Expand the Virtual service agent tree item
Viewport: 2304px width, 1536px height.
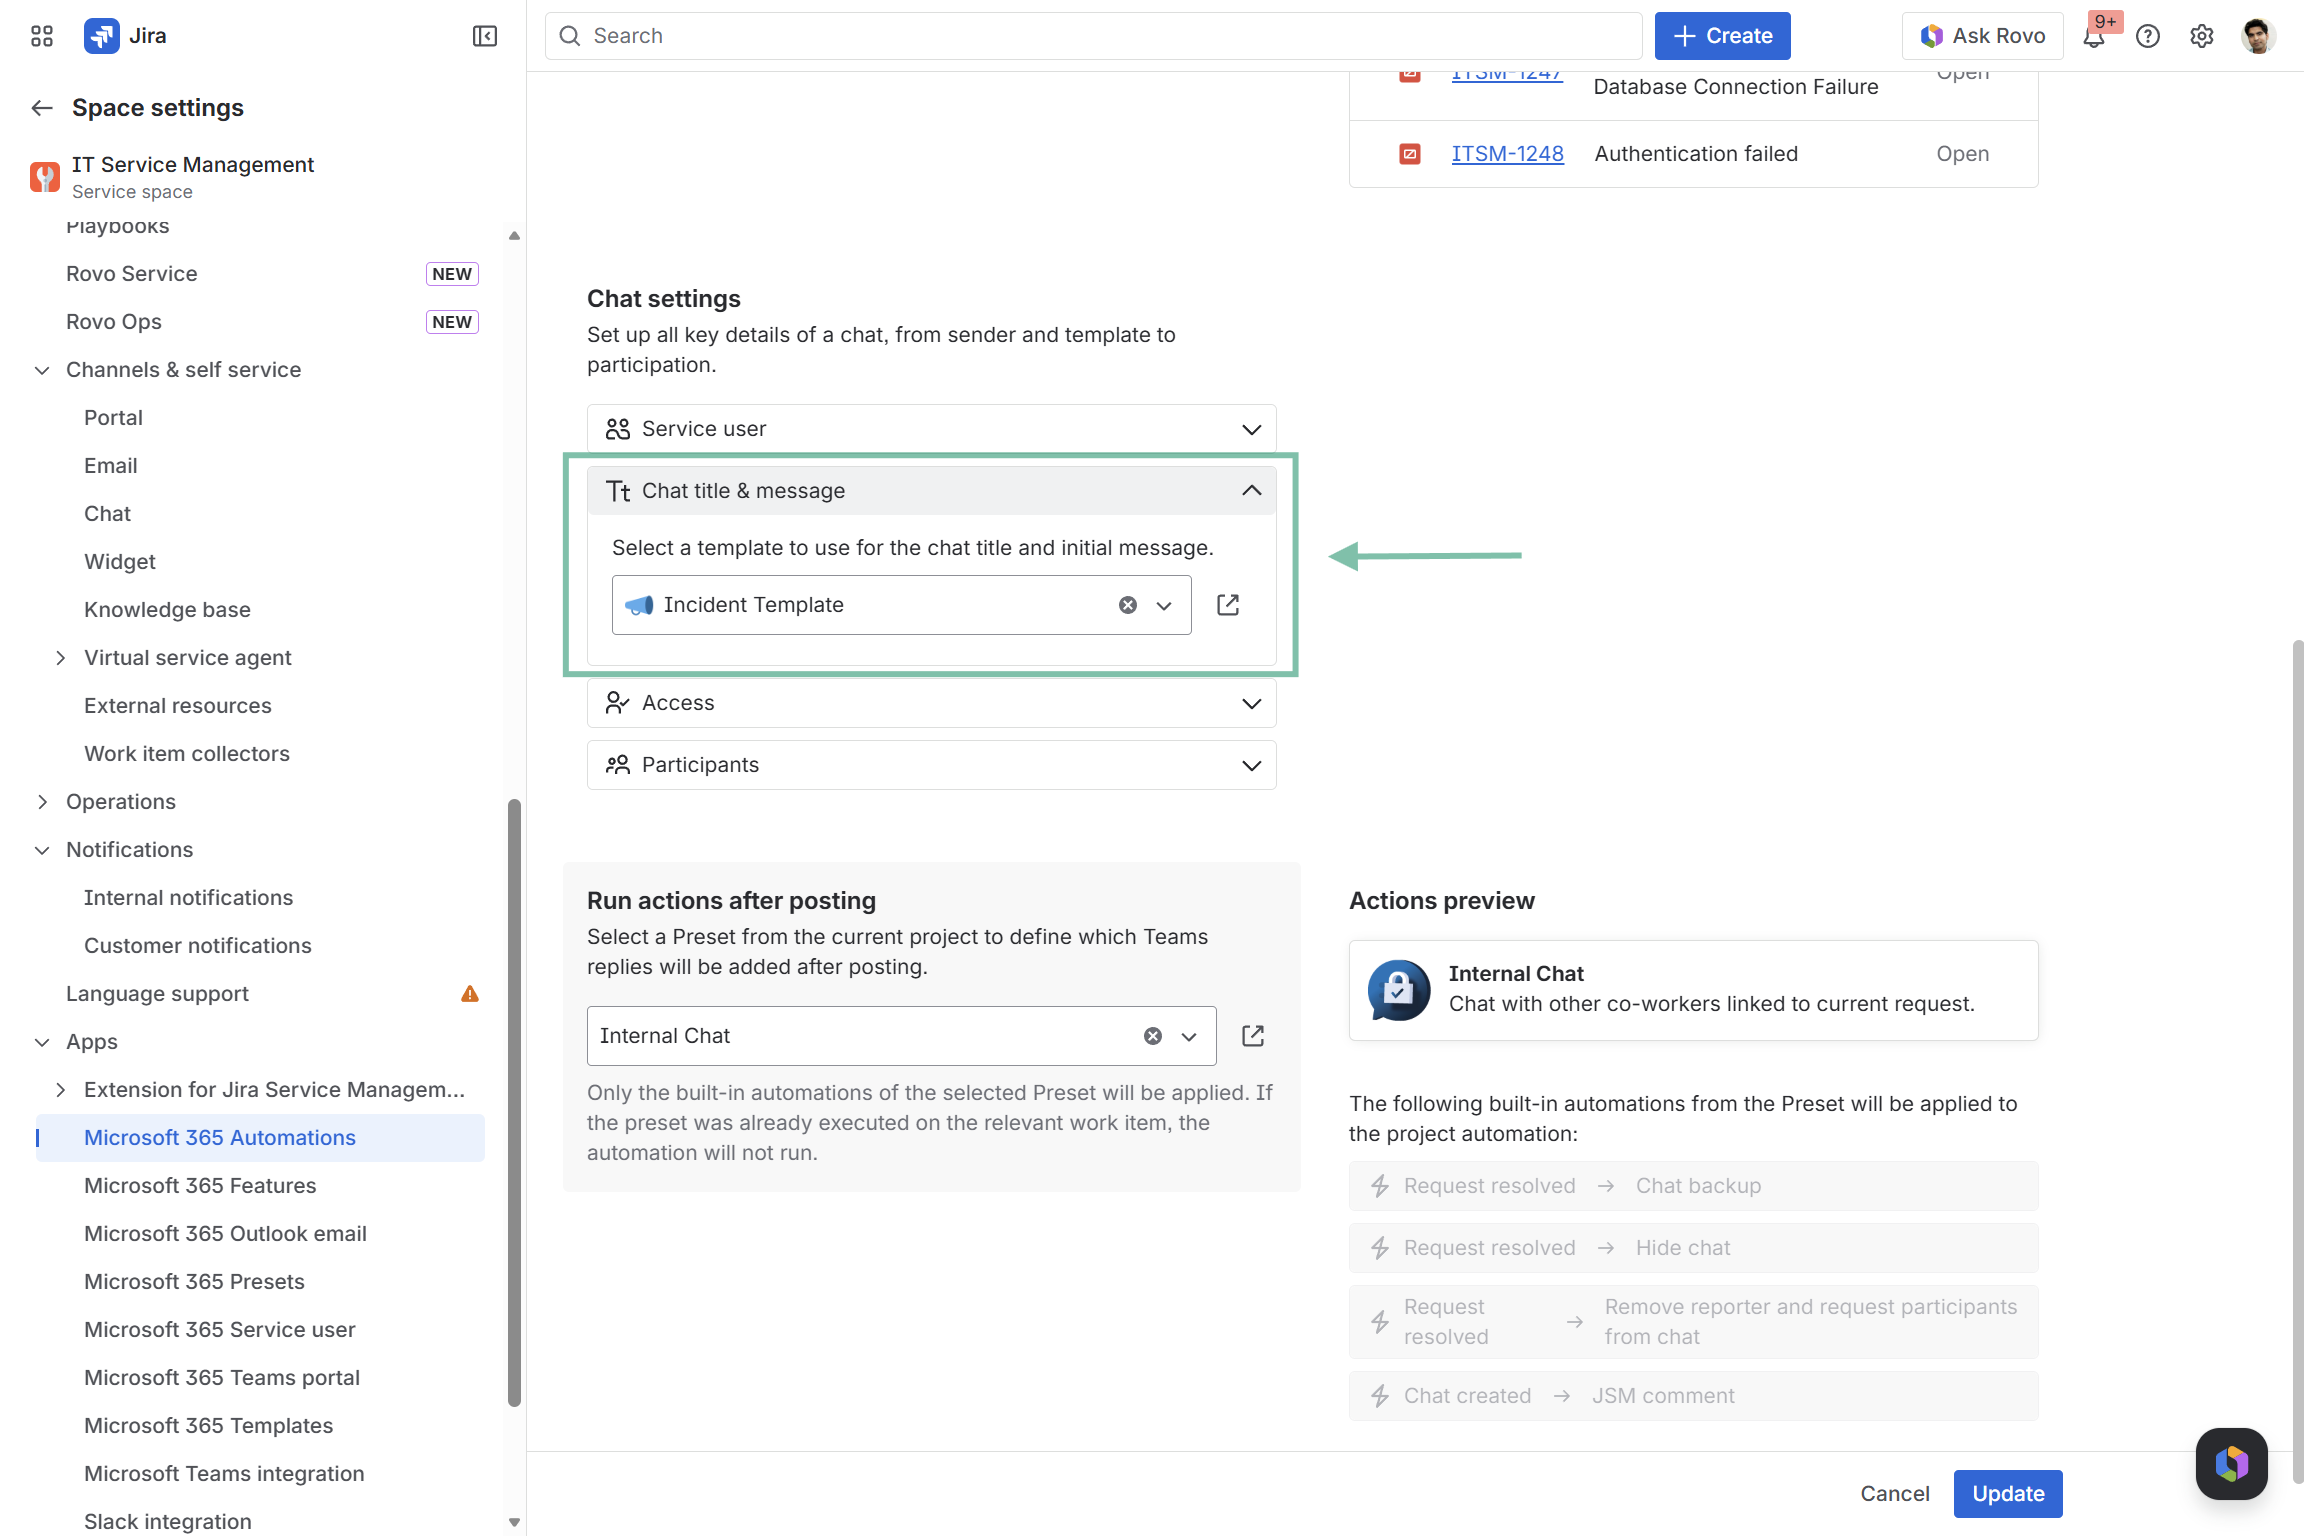[x=61, y=658]
